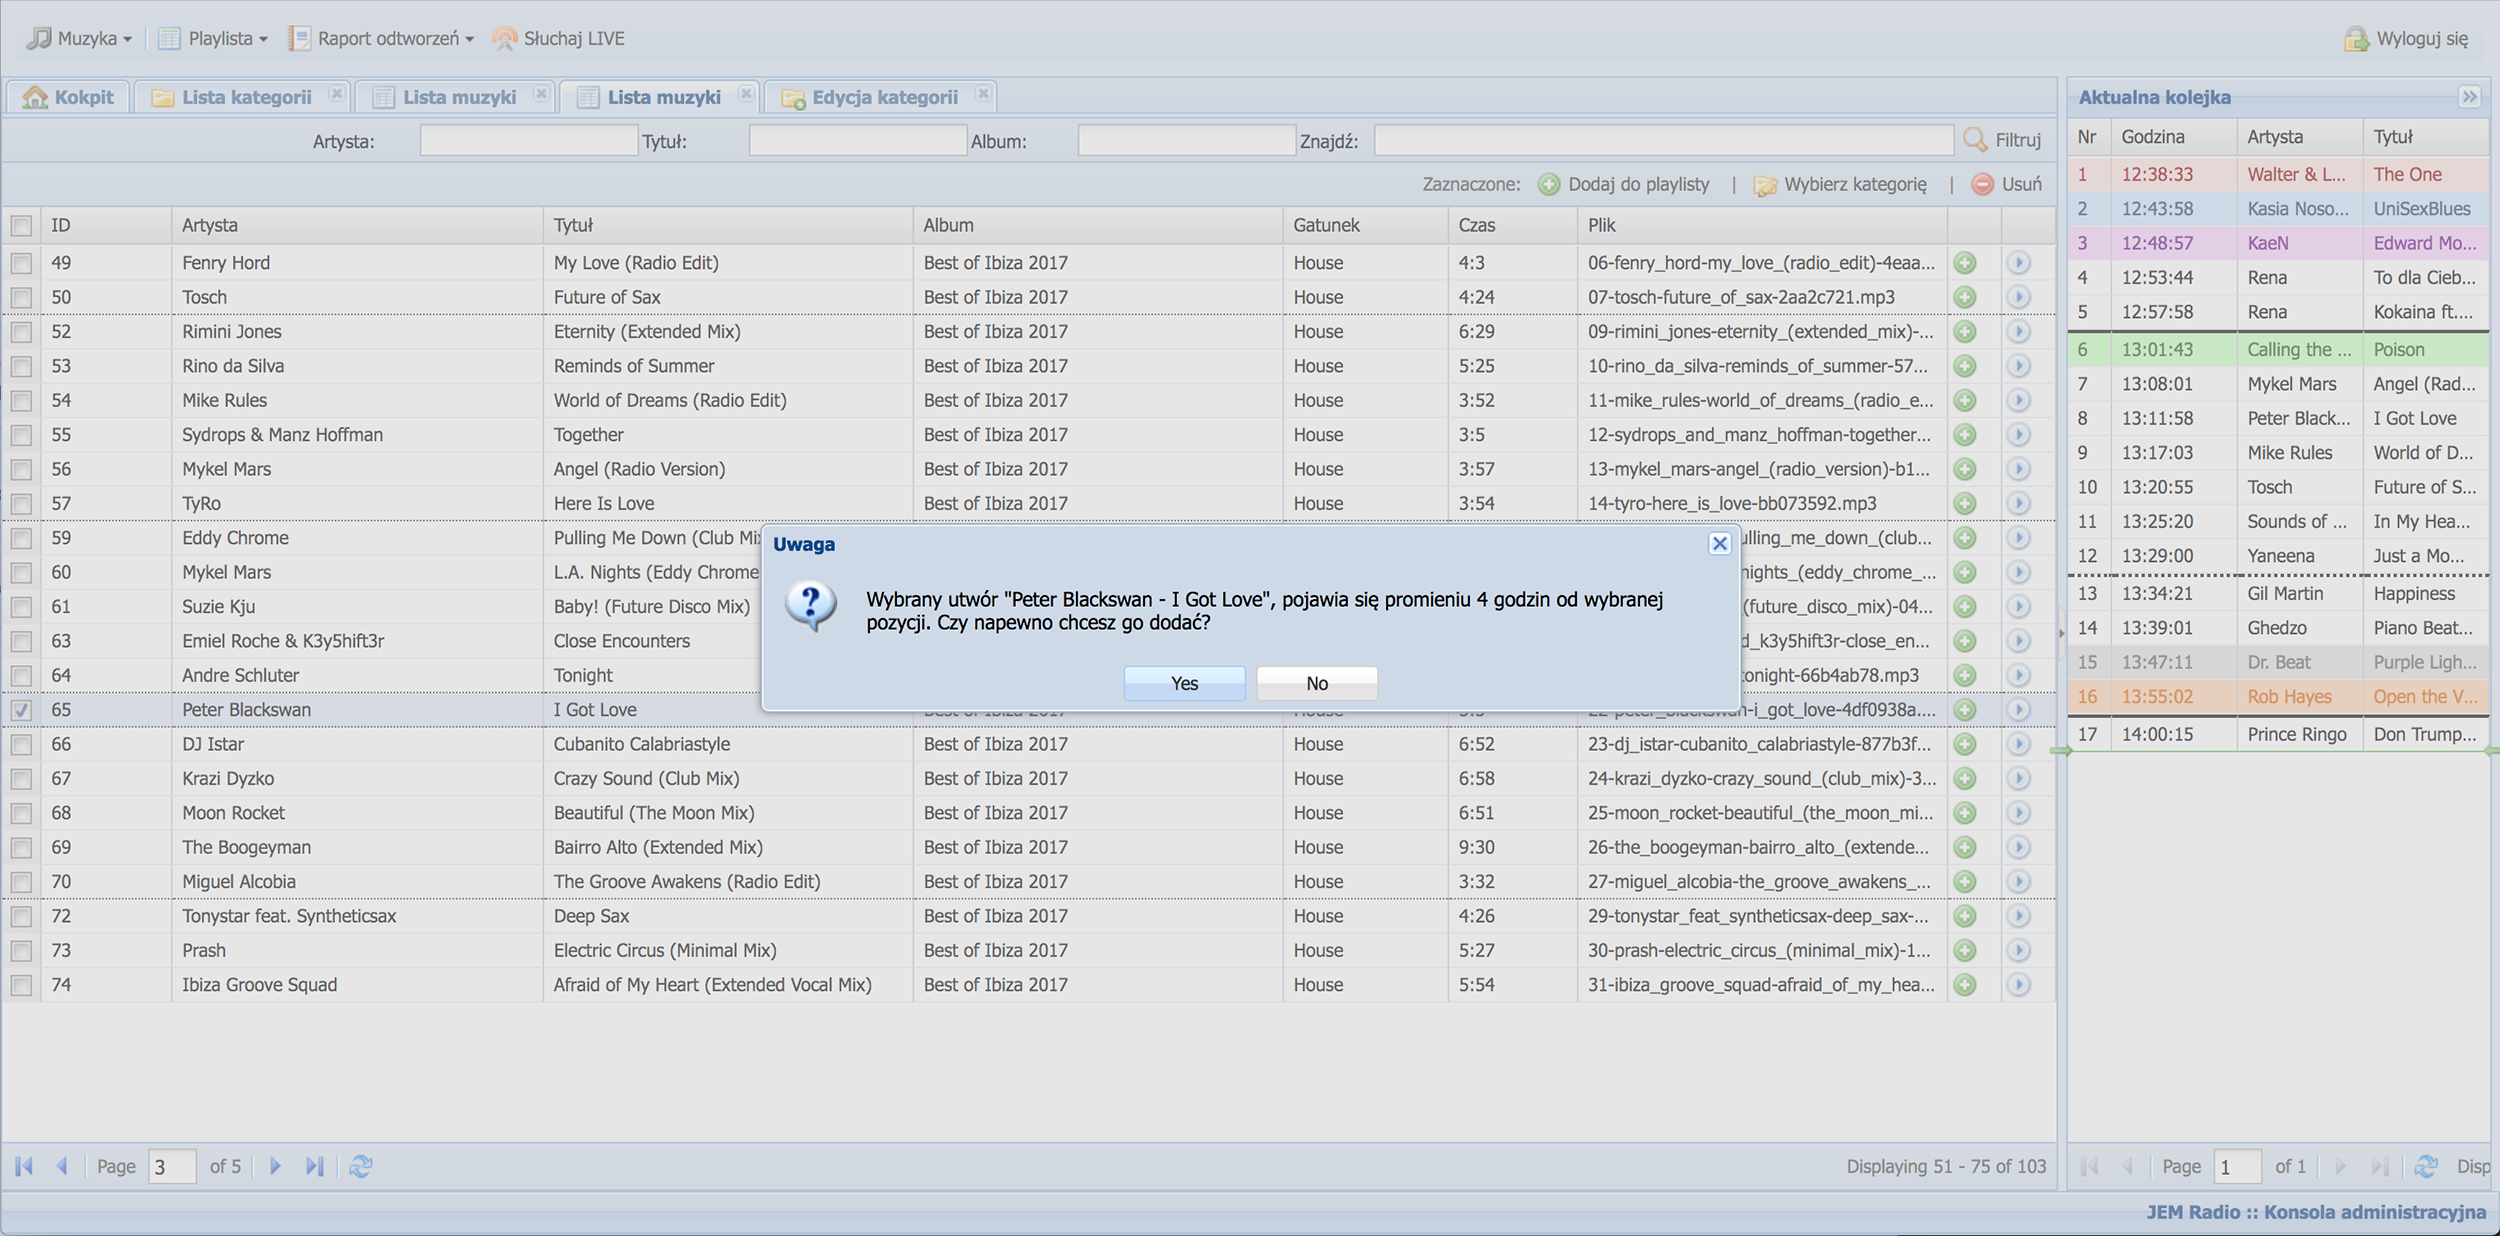Click the red Usuń delete icon
This screenshot has width=2500, height=1236.
[x=1982, y=184]
